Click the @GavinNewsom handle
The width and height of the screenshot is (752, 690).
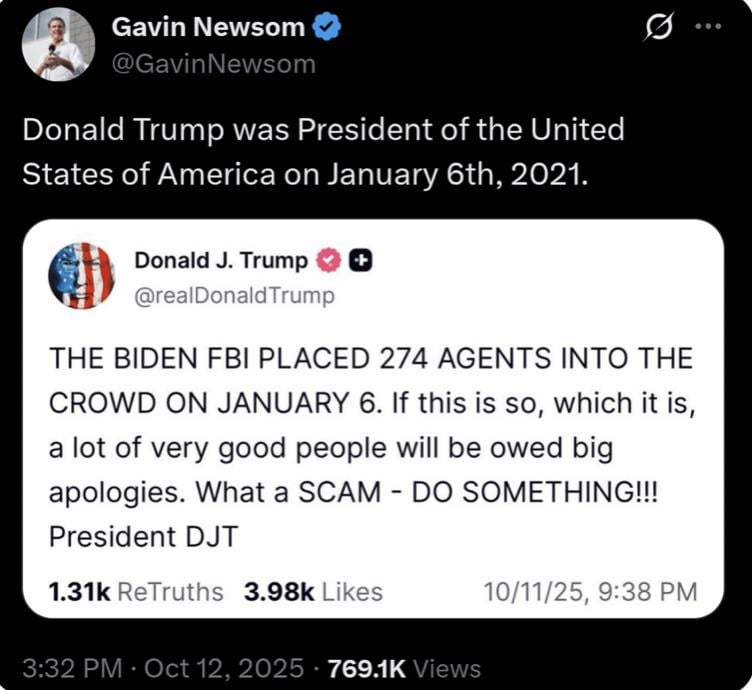coord(214,64)
